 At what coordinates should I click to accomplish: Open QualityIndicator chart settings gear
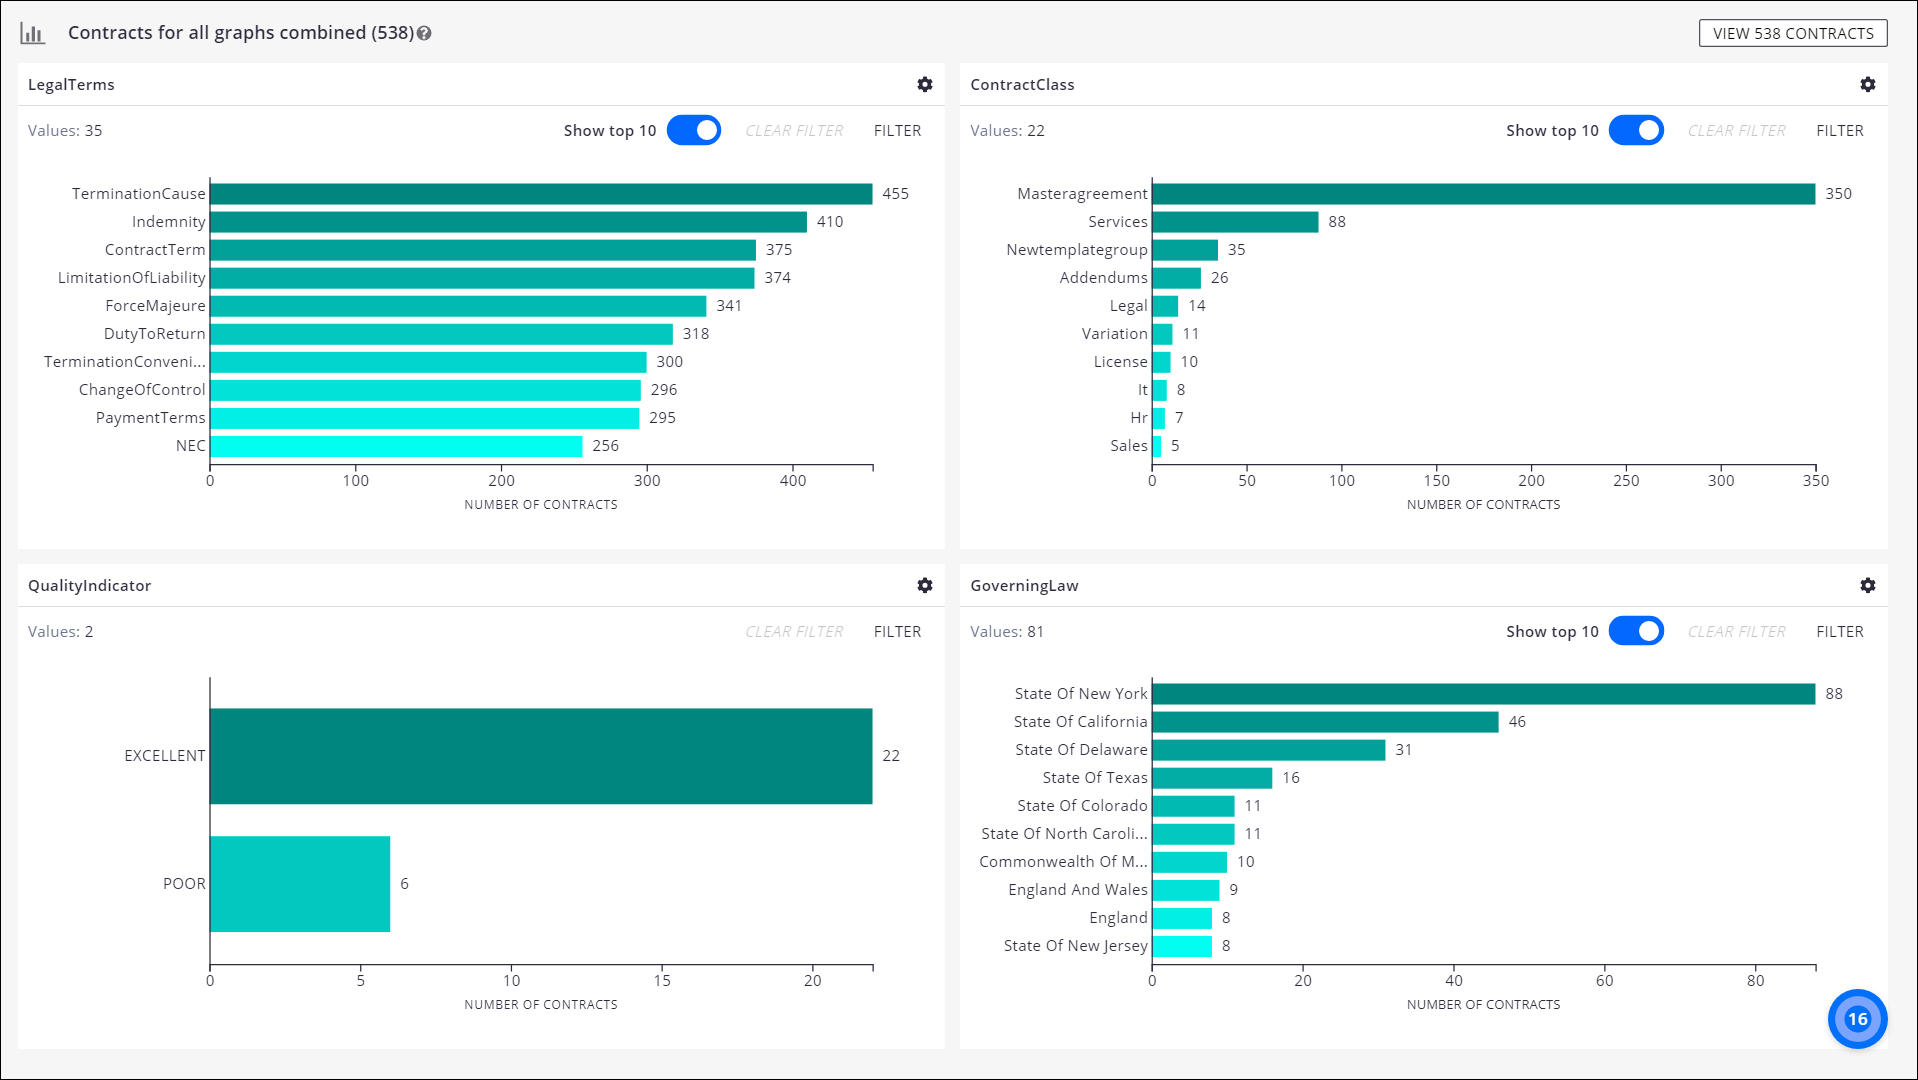point(925,586)
